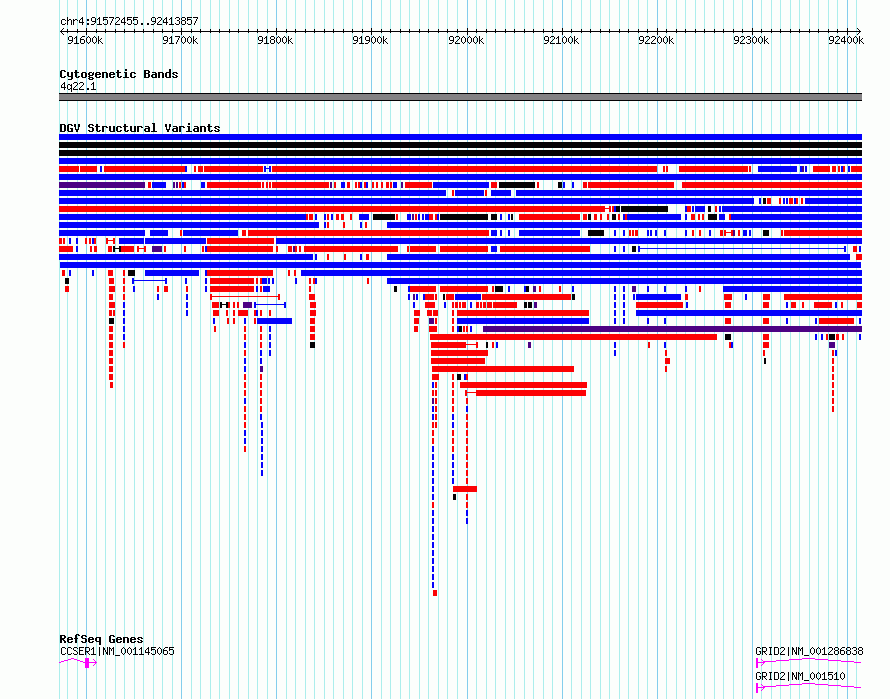The width and height of the screenshot is (890, 699).
Task: Click the thin red interval line near 91800k
Action: point(245,296)
